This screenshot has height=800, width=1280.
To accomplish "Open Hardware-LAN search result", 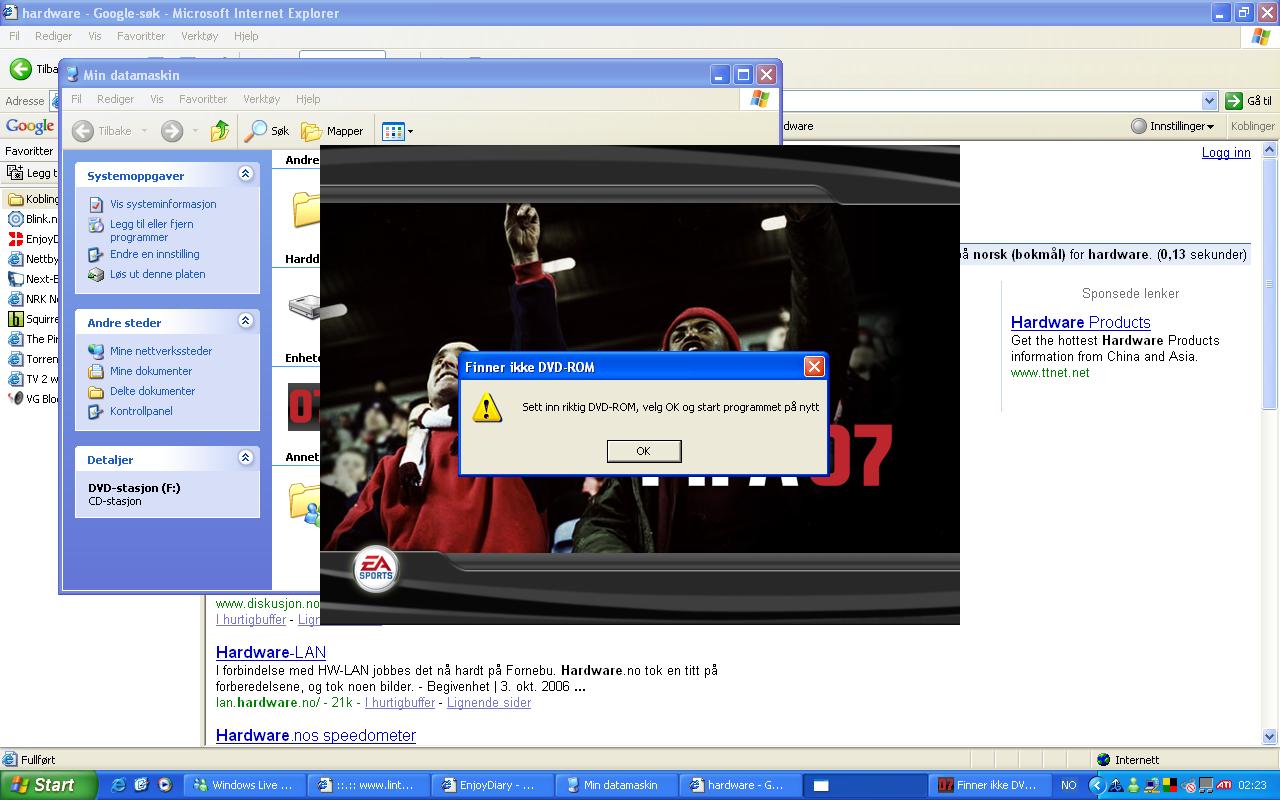I will pyautogui.click(x=271, y=652).
